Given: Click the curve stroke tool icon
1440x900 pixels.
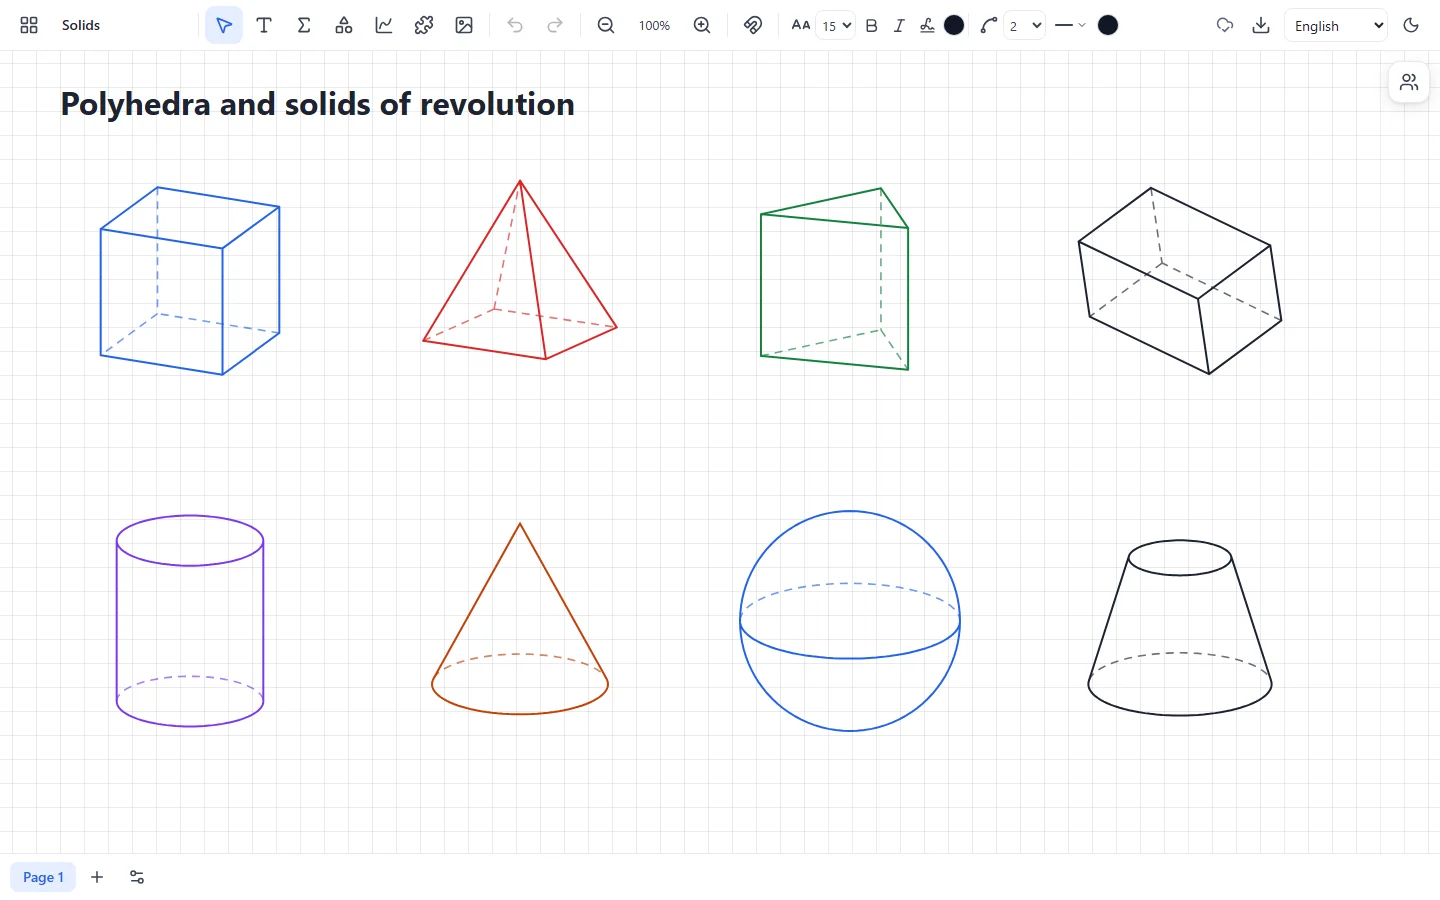Looking at the screenshot, I should coord(989,25).
